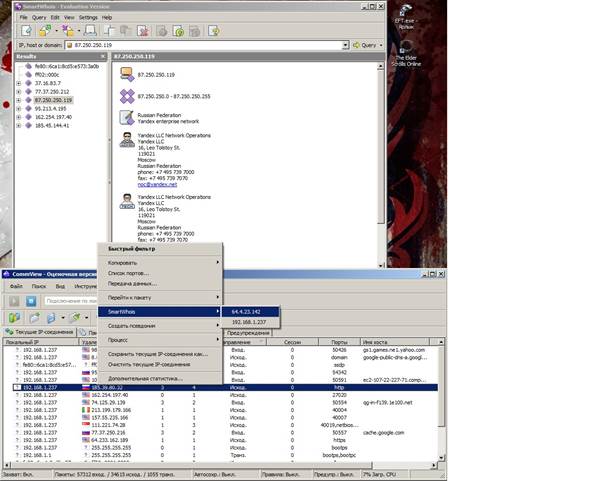Close the Results panel with its X
612x481 pixels.
103,57
